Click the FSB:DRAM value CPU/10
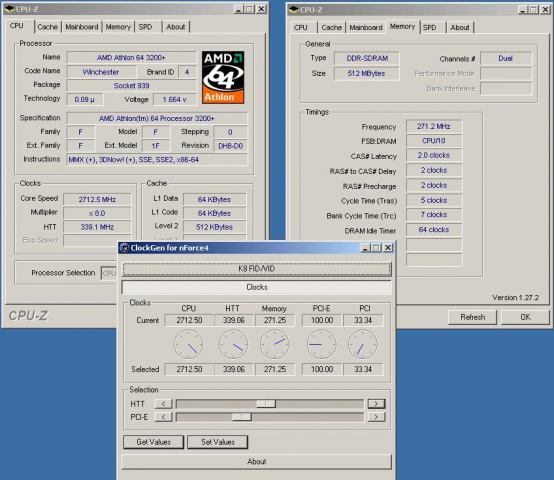Viewport: 554px width, 480px height. coord(434,141)
